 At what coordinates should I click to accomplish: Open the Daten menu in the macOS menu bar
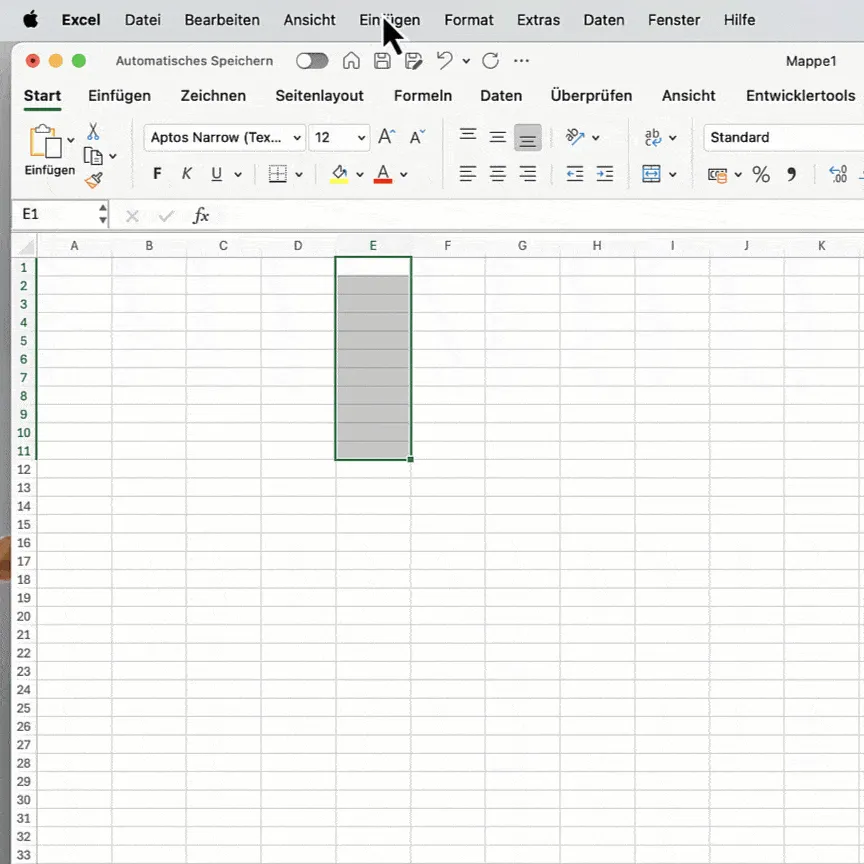click(x=603, y=20)
